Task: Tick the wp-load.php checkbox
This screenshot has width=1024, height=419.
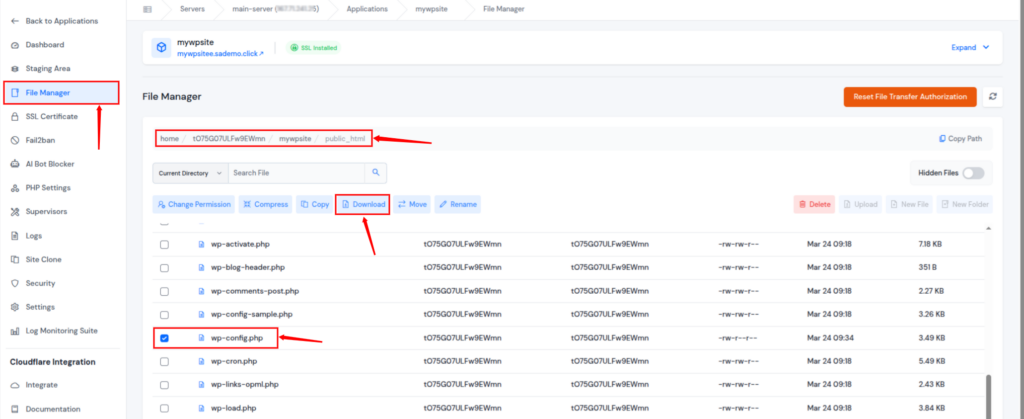Action: (x=165, y=408)
